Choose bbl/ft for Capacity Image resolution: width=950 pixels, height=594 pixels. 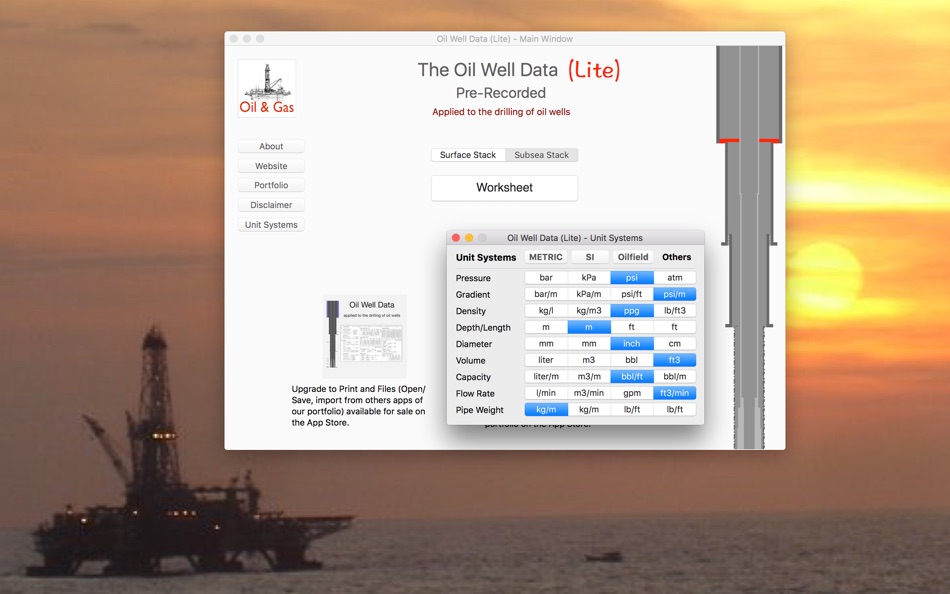click(632, 376)
